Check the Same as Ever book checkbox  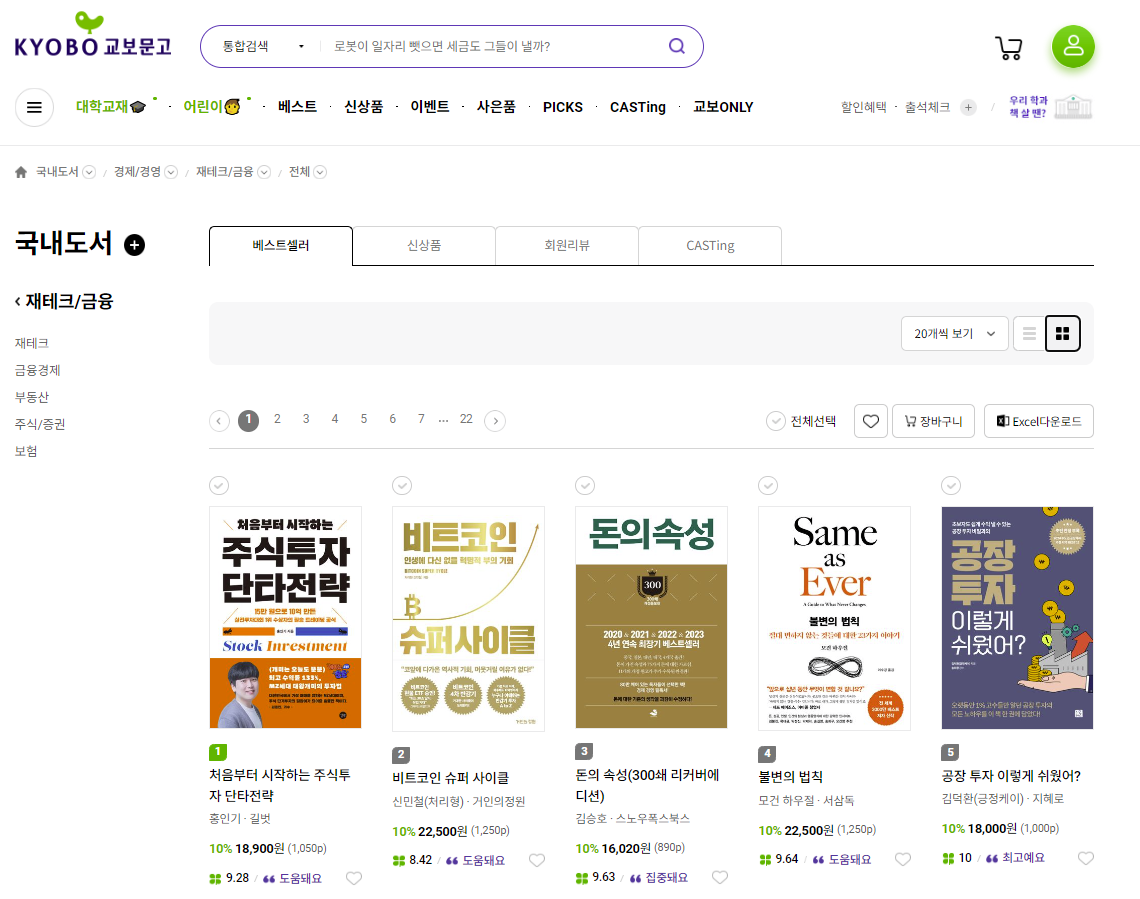point(768,485)
